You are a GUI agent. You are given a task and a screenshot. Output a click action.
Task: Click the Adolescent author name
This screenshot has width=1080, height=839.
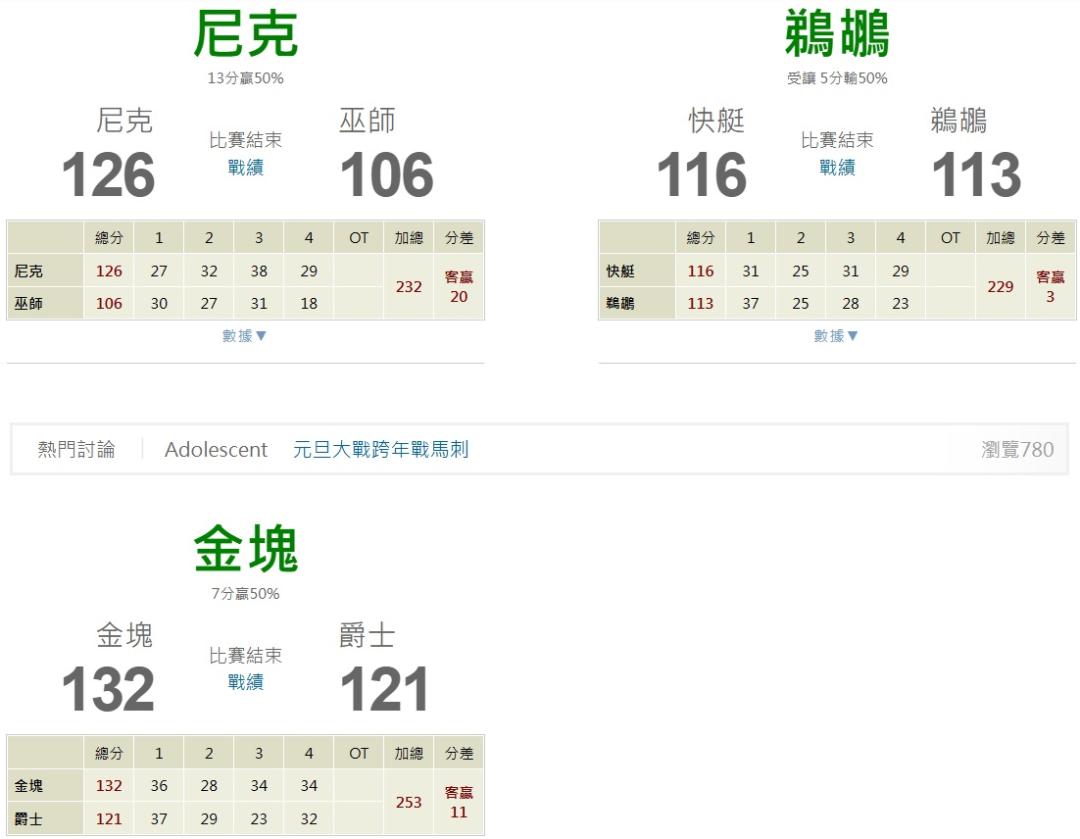tap(216, 449)
